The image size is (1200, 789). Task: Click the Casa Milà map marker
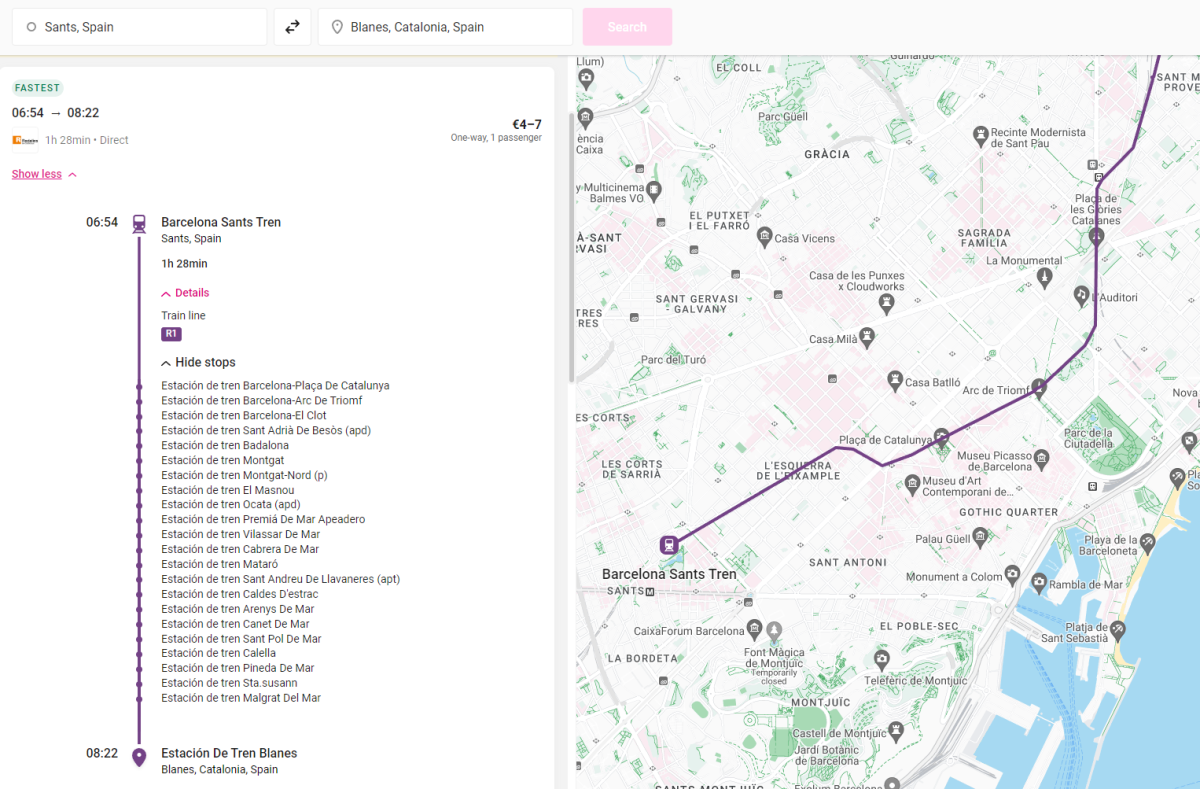click(x=867, y=338)
